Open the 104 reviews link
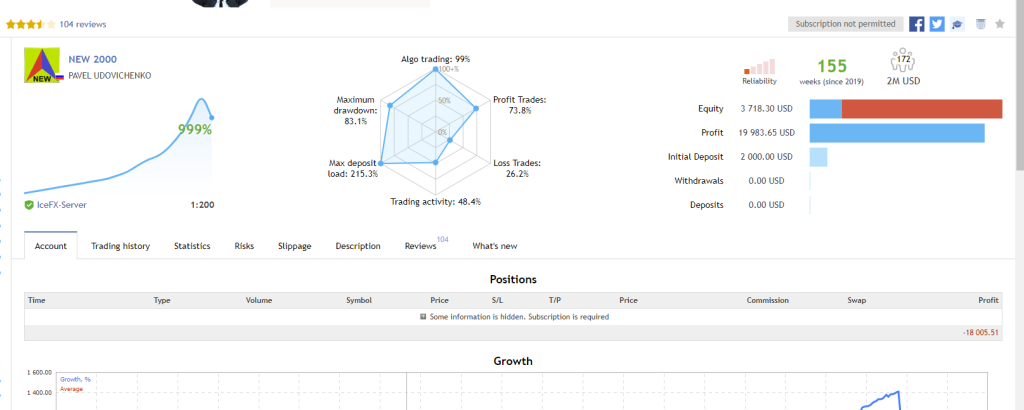 click(83, 25)
